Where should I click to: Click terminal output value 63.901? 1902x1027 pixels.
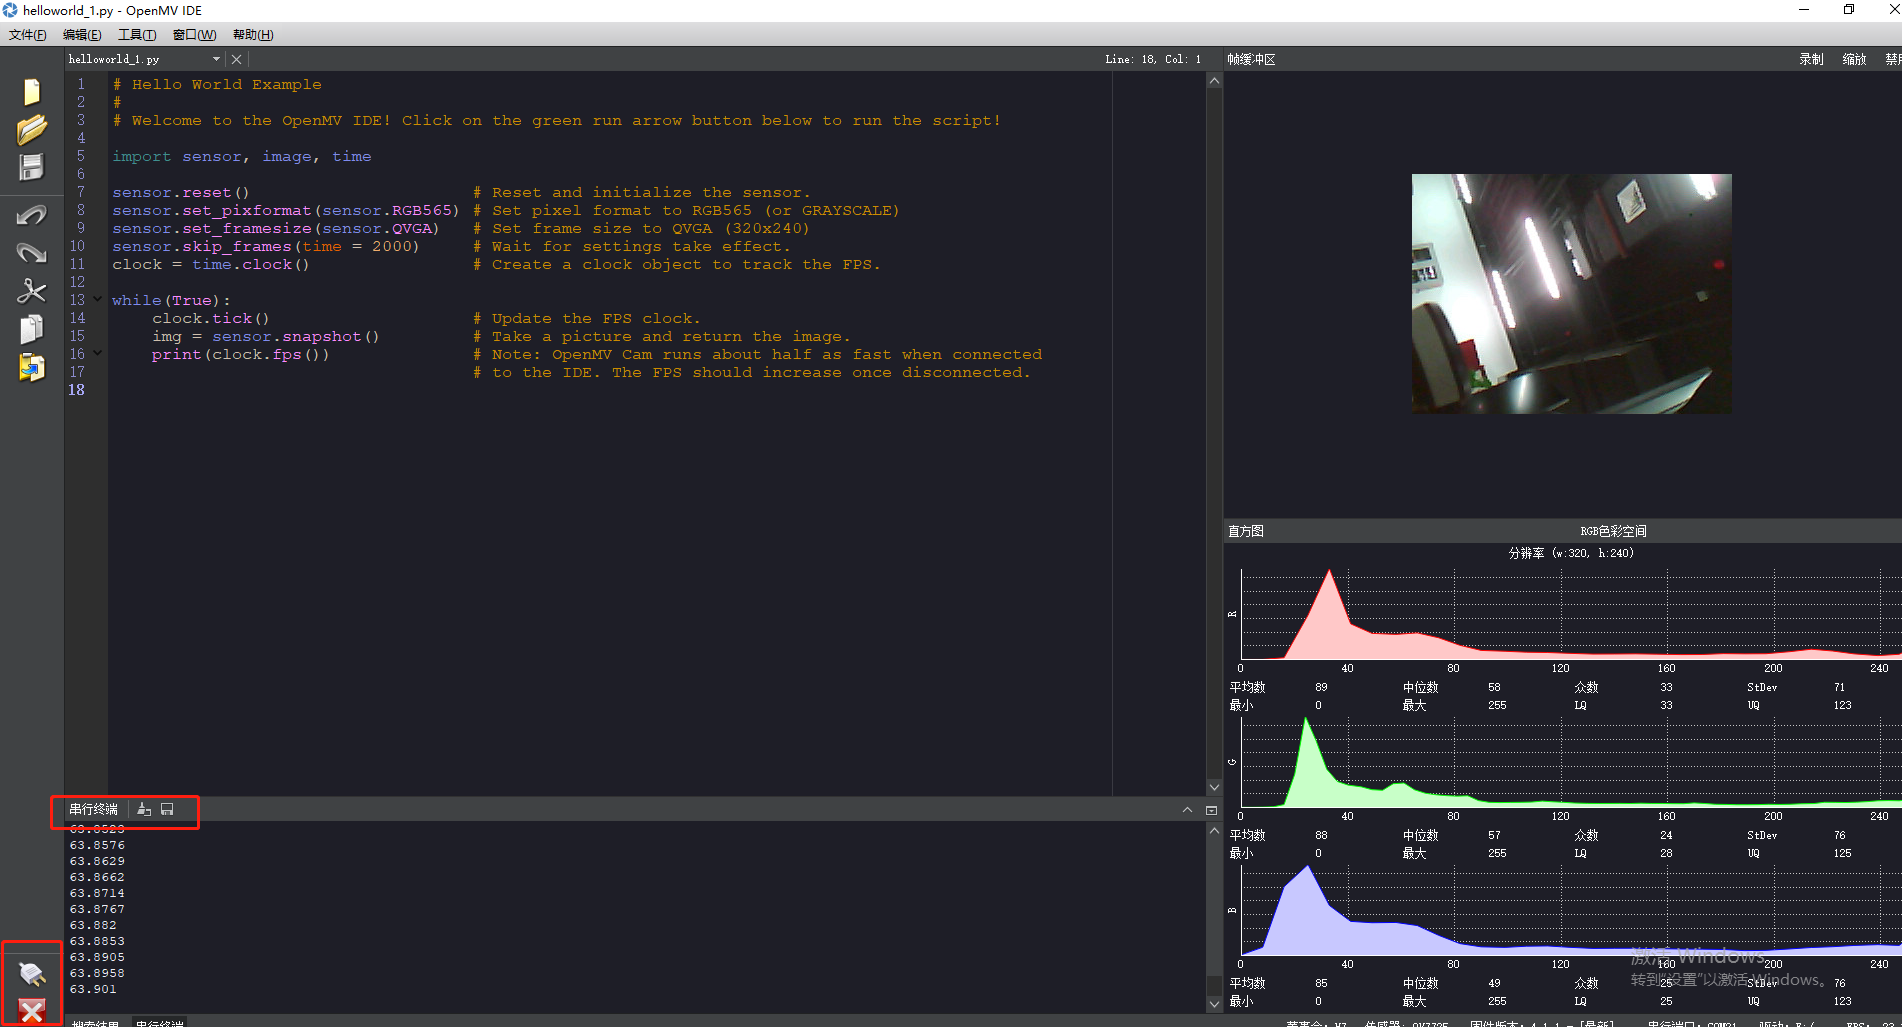[93, 989]
